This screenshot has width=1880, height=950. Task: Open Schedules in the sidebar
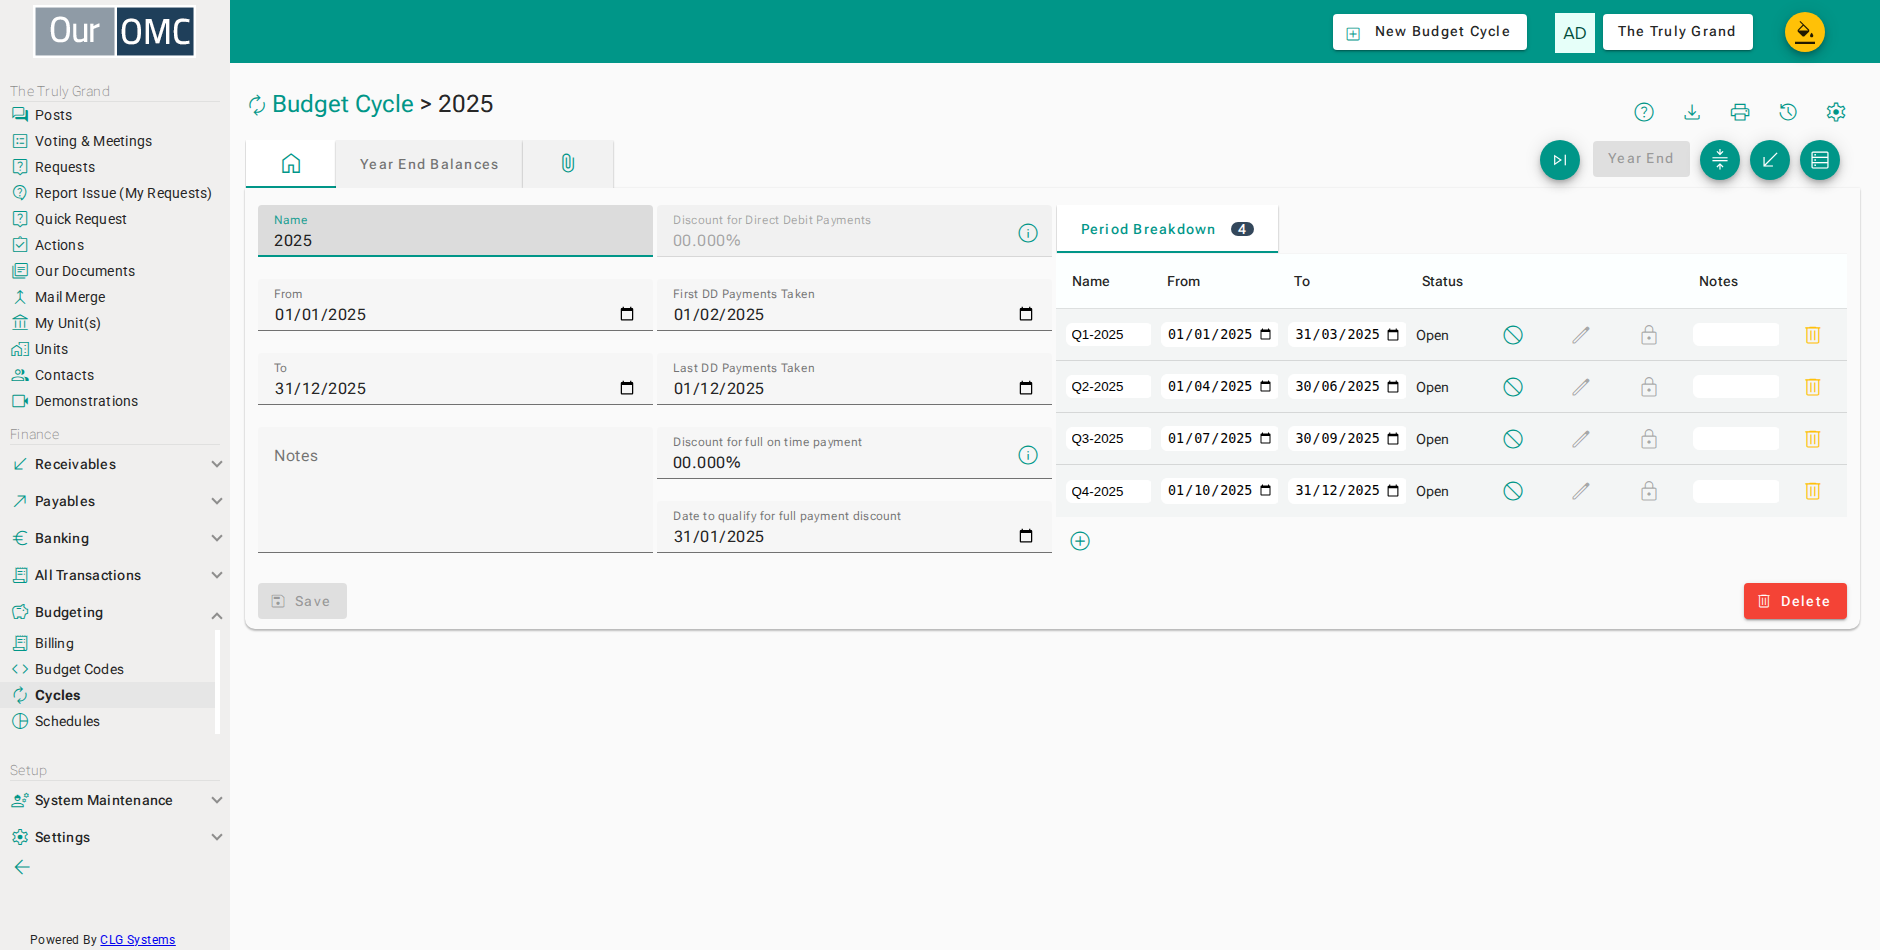pyautogui.click(x=67, y=721)
